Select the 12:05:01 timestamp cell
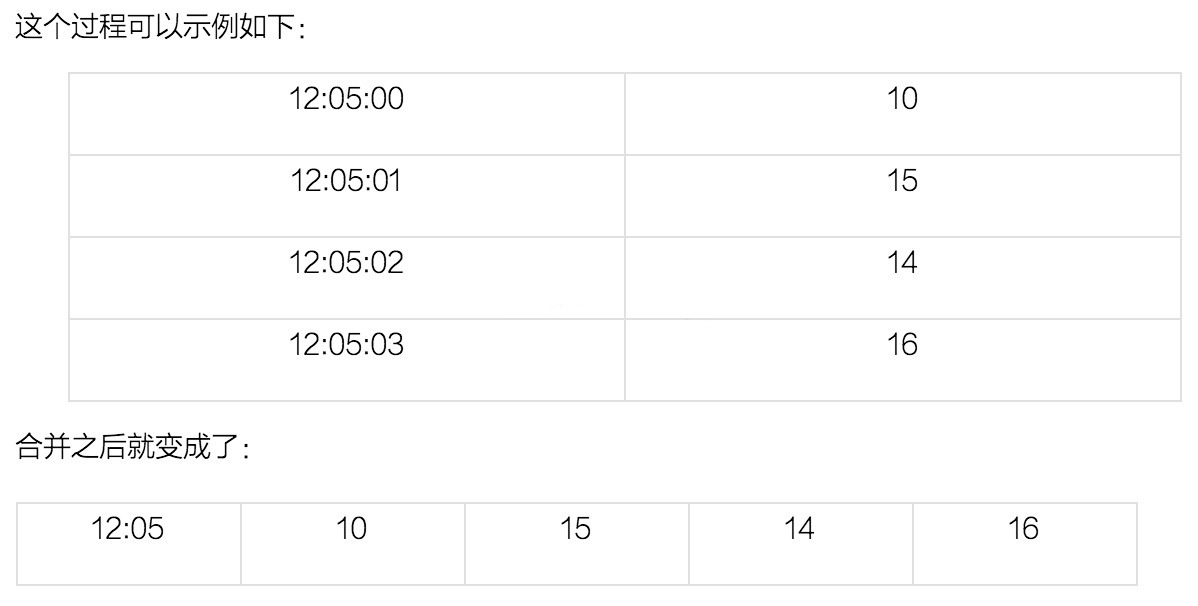1198x606 pixels. coord(347,196)
